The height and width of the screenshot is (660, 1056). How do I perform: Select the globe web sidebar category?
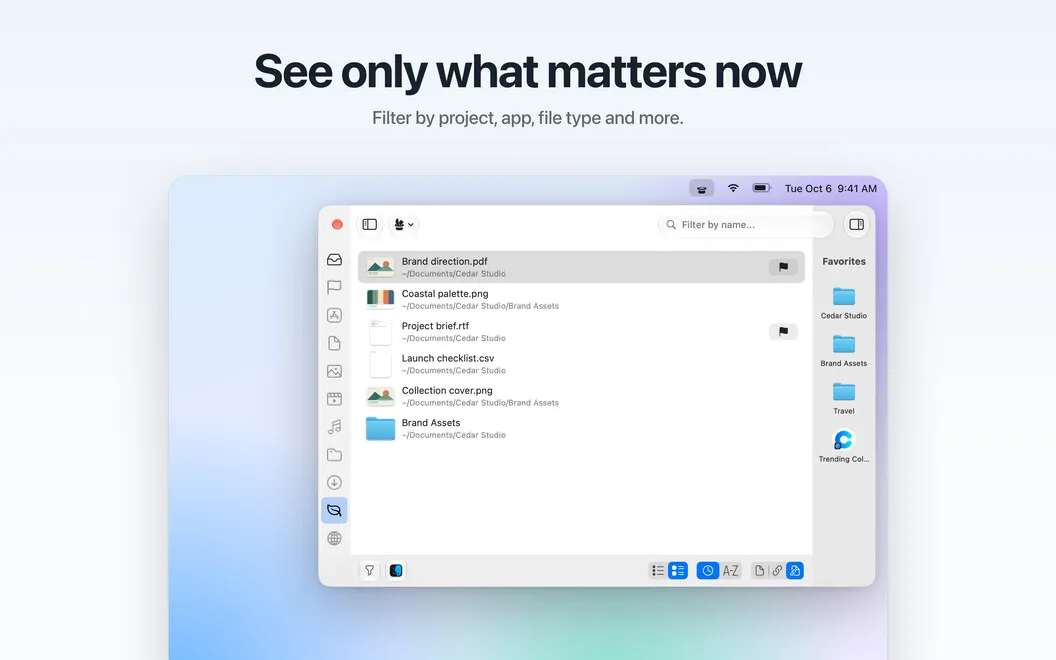334,538
